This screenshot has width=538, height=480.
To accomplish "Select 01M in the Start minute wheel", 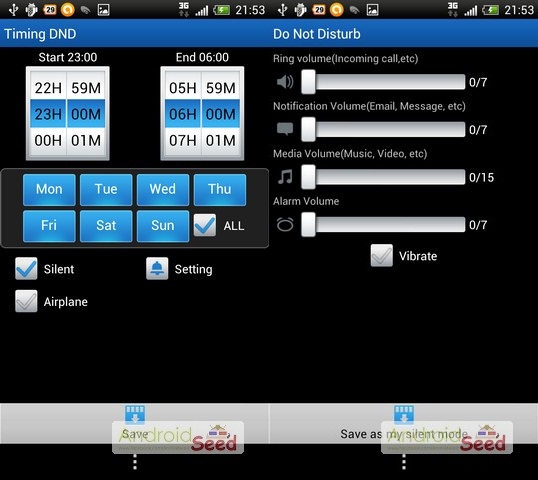I will point(86,140).
